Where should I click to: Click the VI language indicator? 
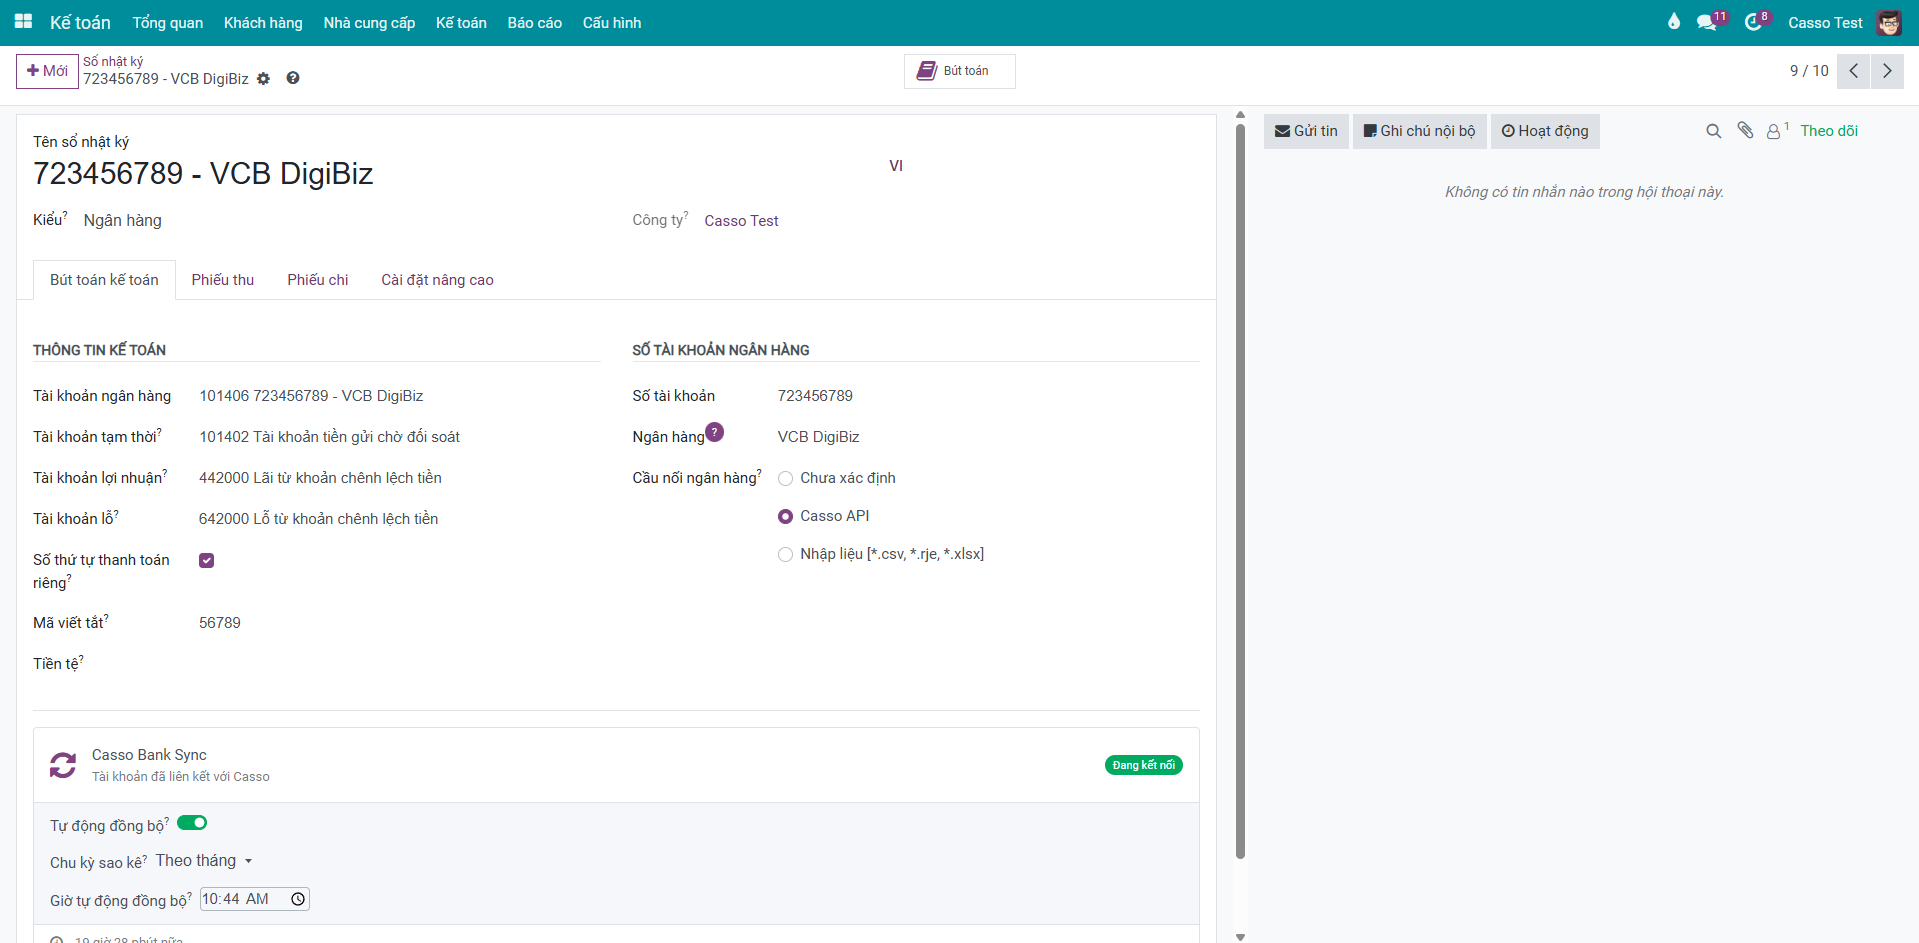(x=896, y=166)
